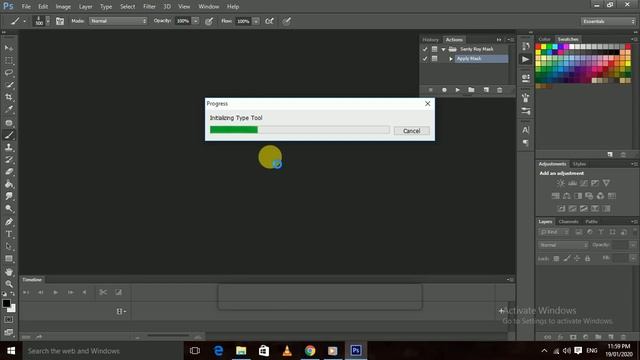This screenshot has width=640, height=360.
Task: Click the Begin Recording action button
Action: [444, 90]
